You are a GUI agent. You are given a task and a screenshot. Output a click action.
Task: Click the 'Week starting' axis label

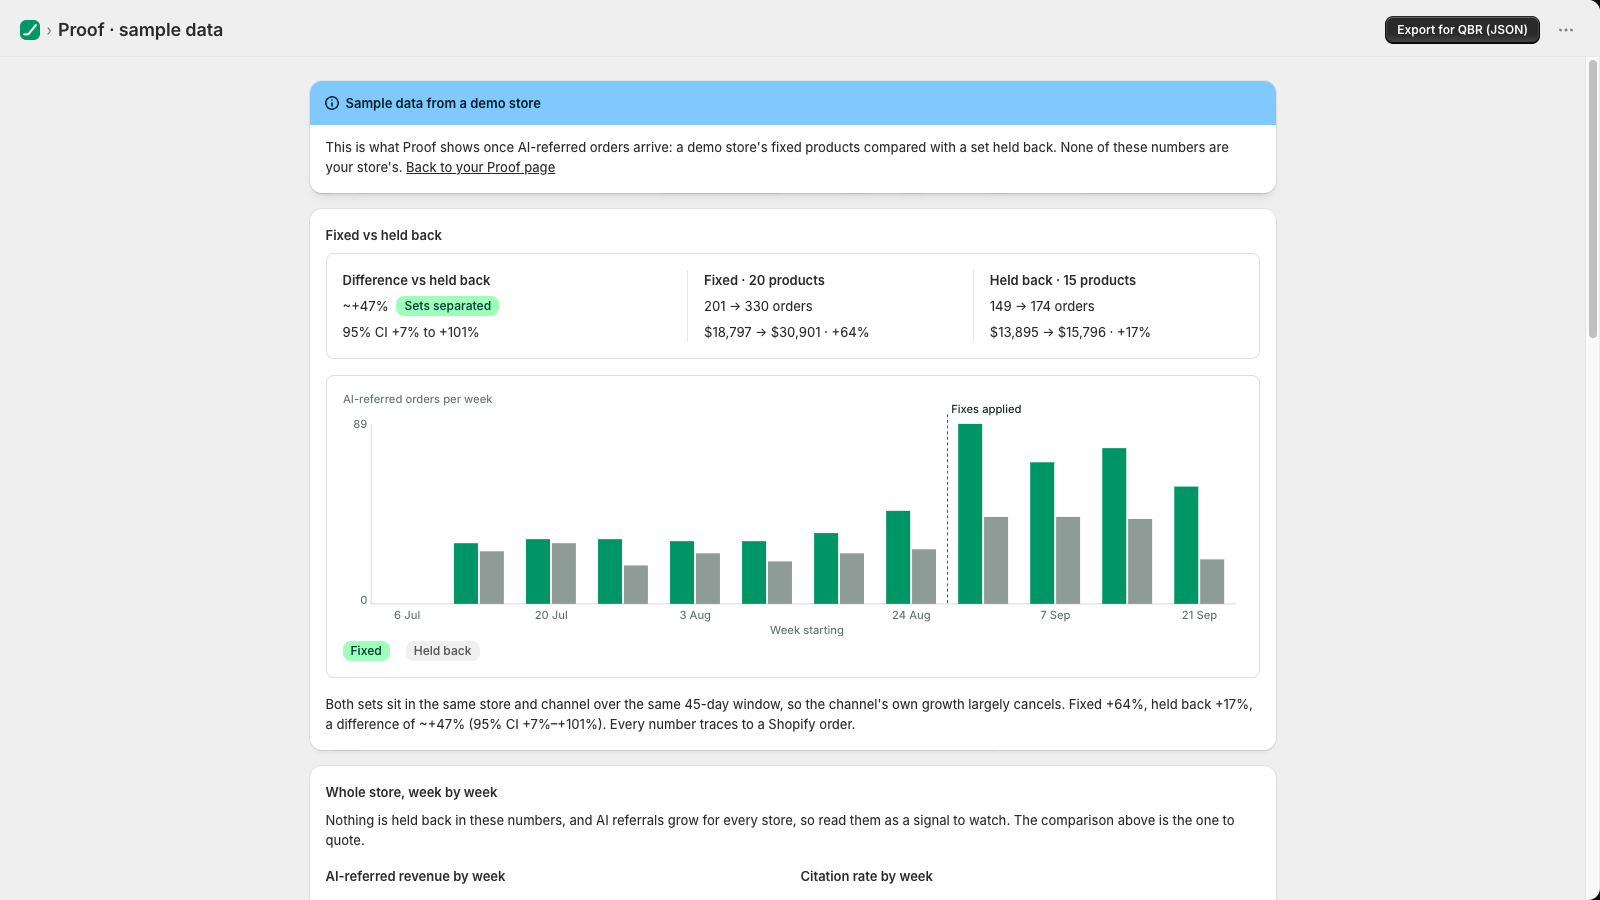pos(807,630)
